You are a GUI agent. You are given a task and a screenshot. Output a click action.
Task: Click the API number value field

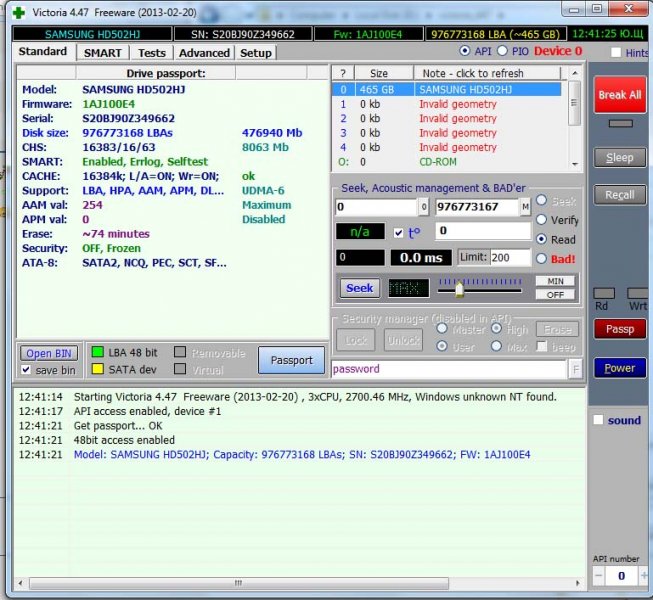[621, 576]
